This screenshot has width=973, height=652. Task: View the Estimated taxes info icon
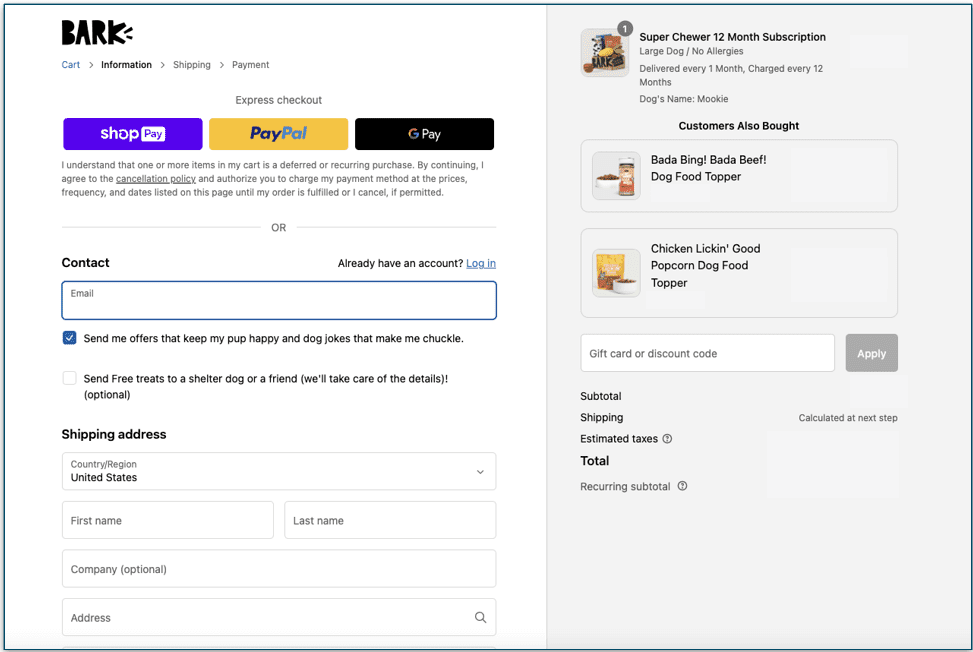pos(668,438)
